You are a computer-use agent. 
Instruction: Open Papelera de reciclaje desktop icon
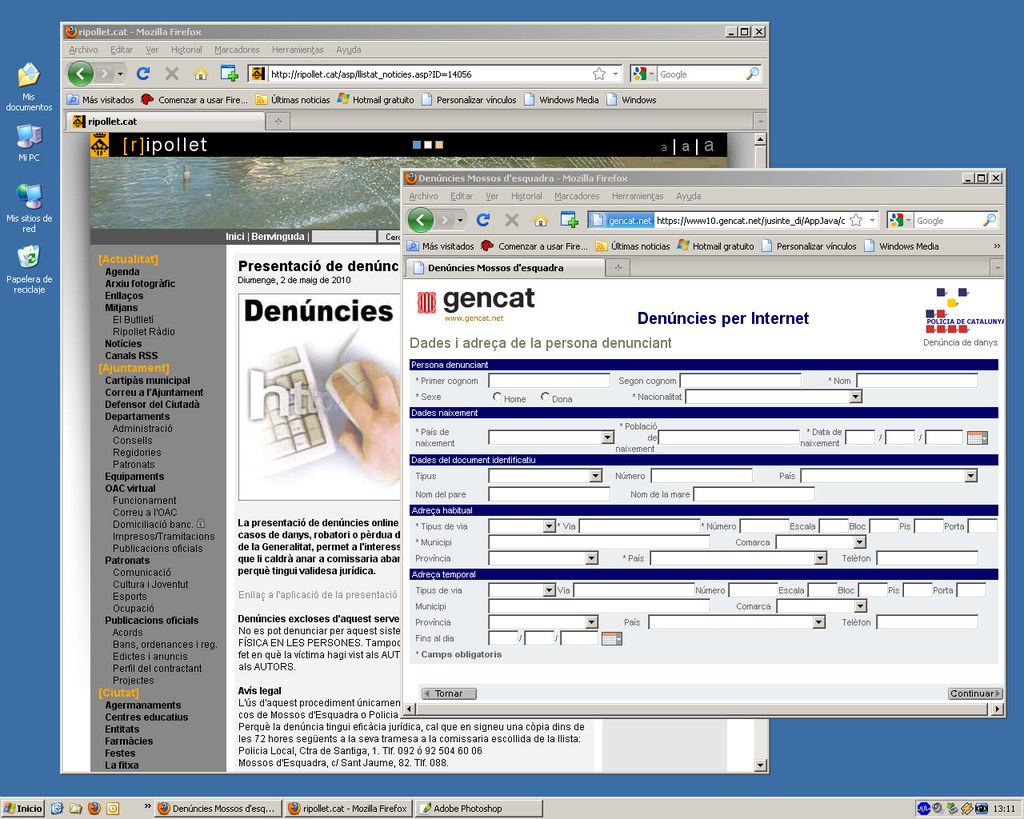29,257
